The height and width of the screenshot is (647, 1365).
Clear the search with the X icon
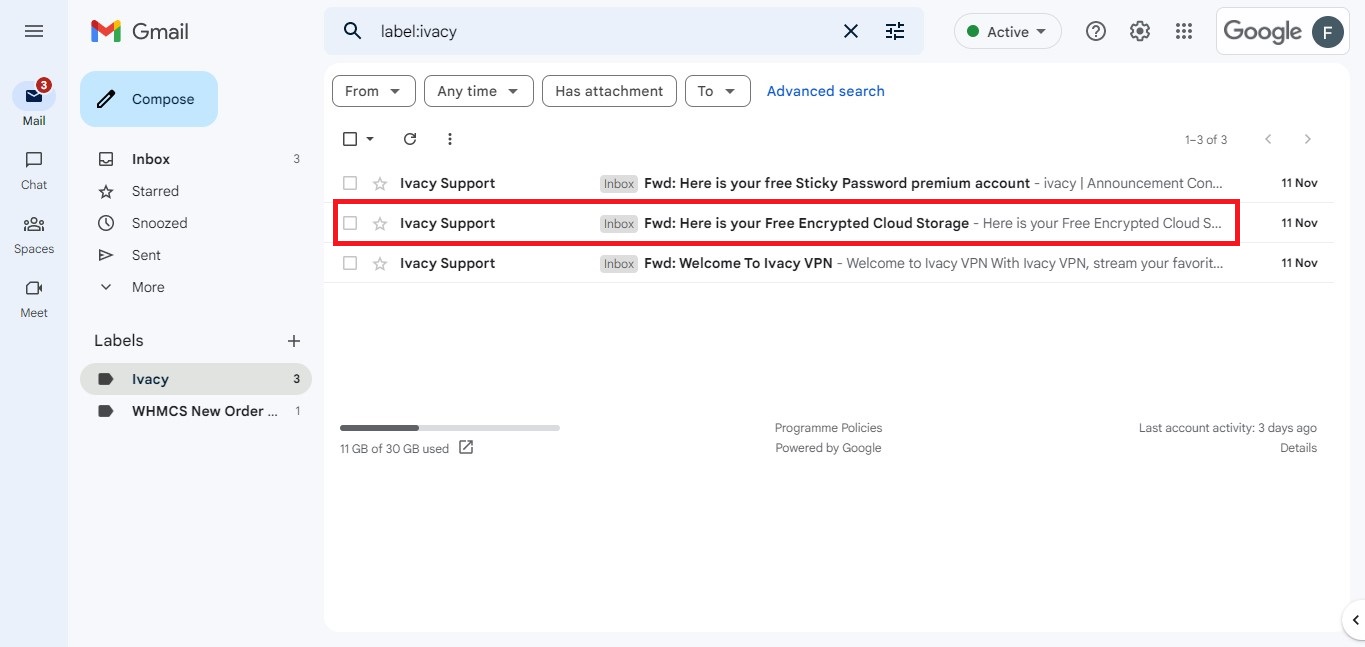[x=851, y=31]
